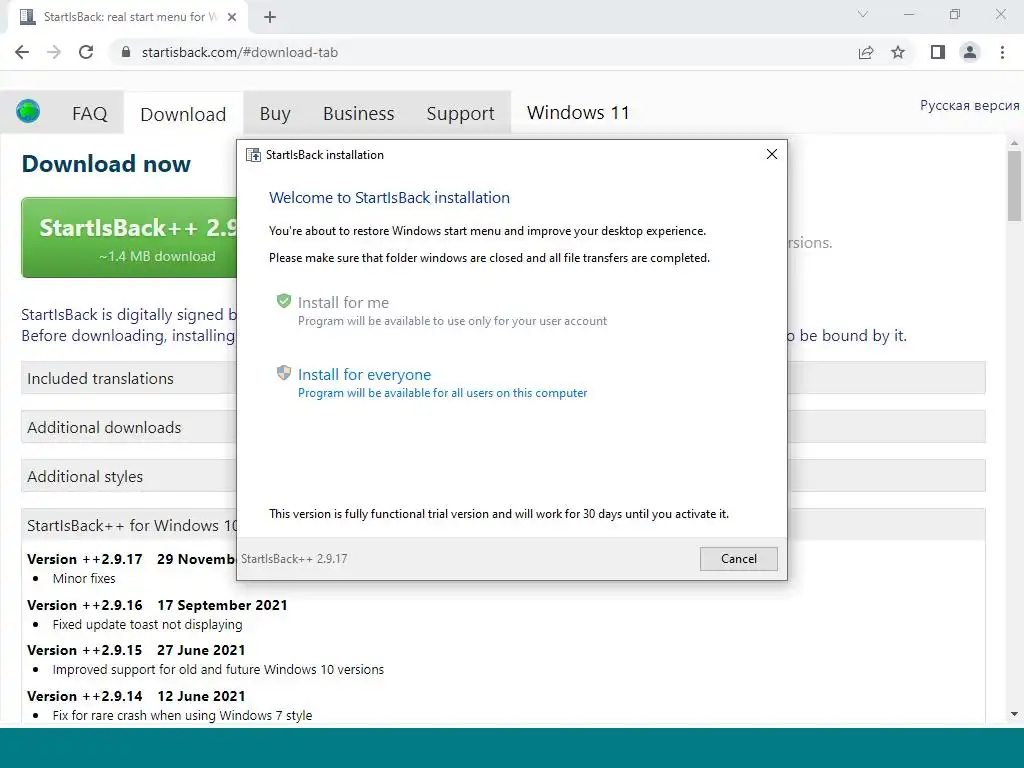The width and height of the screenshot is (1024, 768).
Task: Open a new tab with the plus icon
Action: (x=270, y=17)
